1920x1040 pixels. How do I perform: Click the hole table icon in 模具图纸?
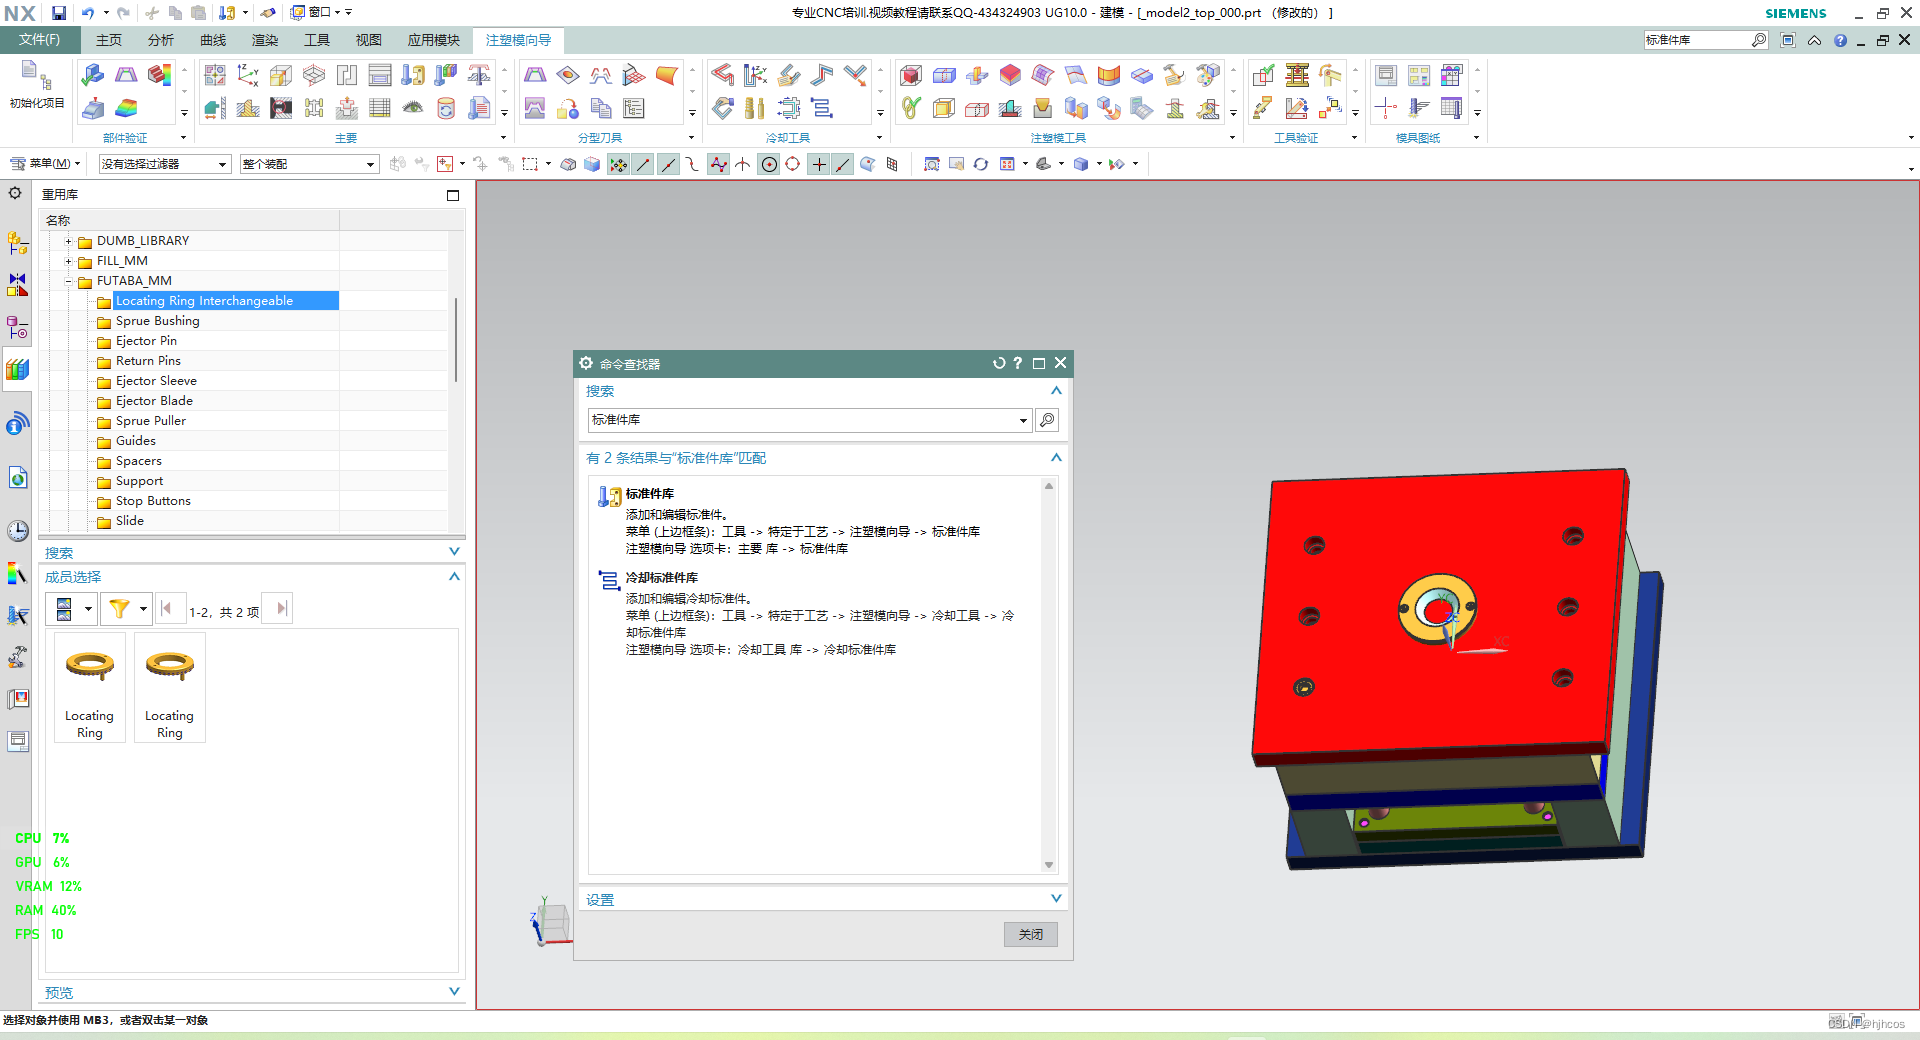click(x=1452, y=75)
